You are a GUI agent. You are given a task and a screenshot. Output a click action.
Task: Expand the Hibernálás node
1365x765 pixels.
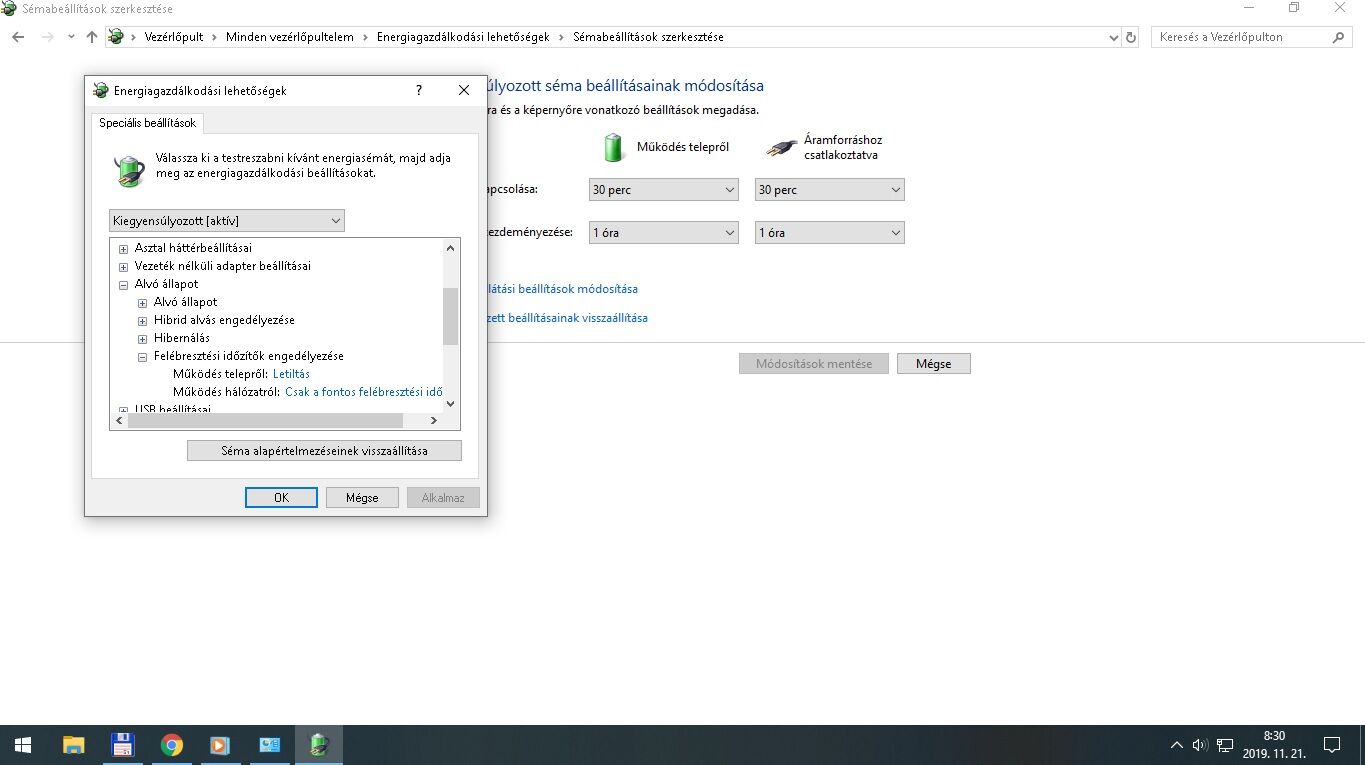143,338
